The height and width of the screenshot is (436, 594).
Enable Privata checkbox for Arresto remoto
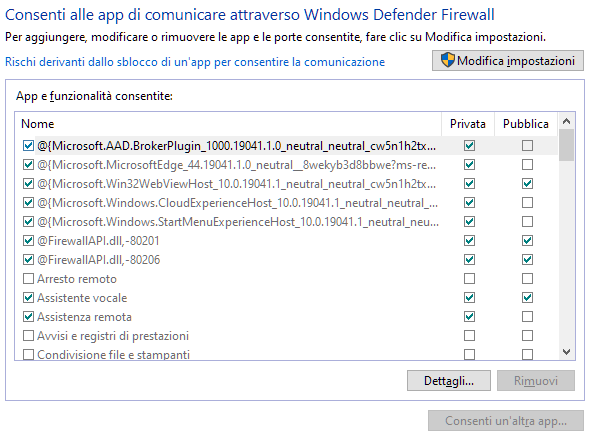pyautogui.click(x=469, y=279)
